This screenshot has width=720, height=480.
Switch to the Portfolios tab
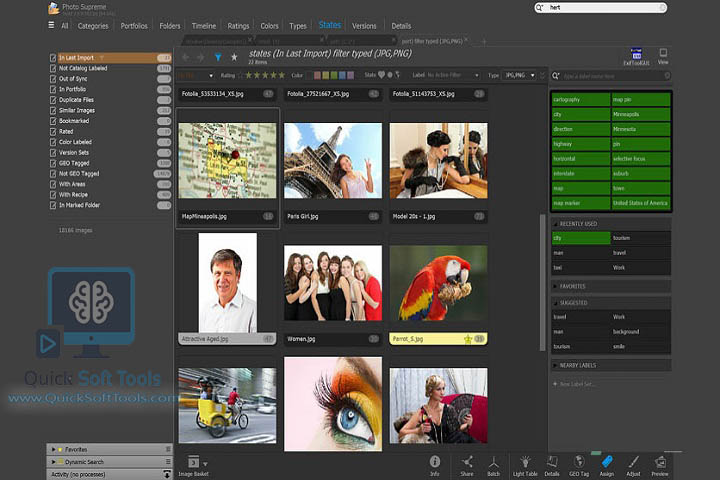point(134,26)
